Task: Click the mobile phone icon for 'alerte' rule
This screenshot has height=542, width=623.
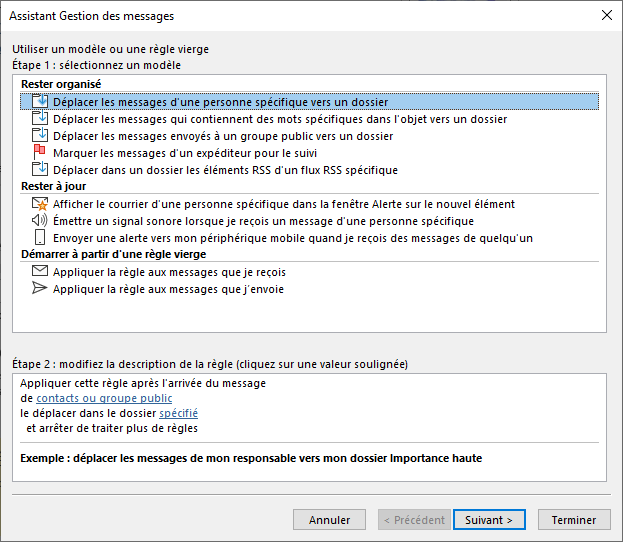Action: [40, 238]
